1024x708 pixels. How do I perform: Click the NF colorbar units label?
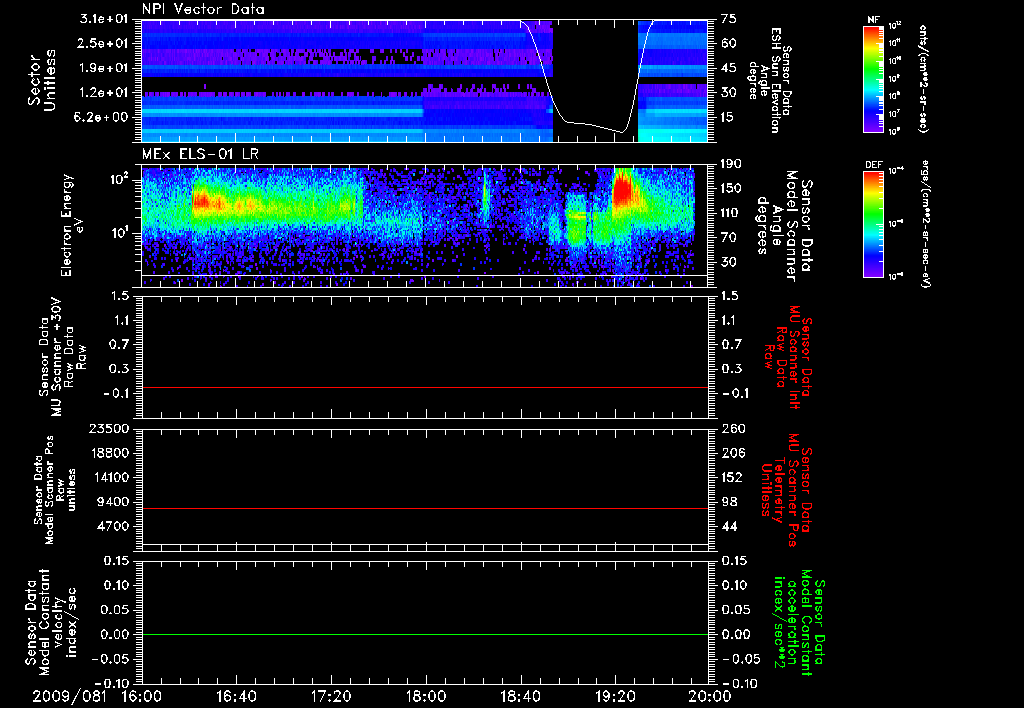(x=923, y=79)
